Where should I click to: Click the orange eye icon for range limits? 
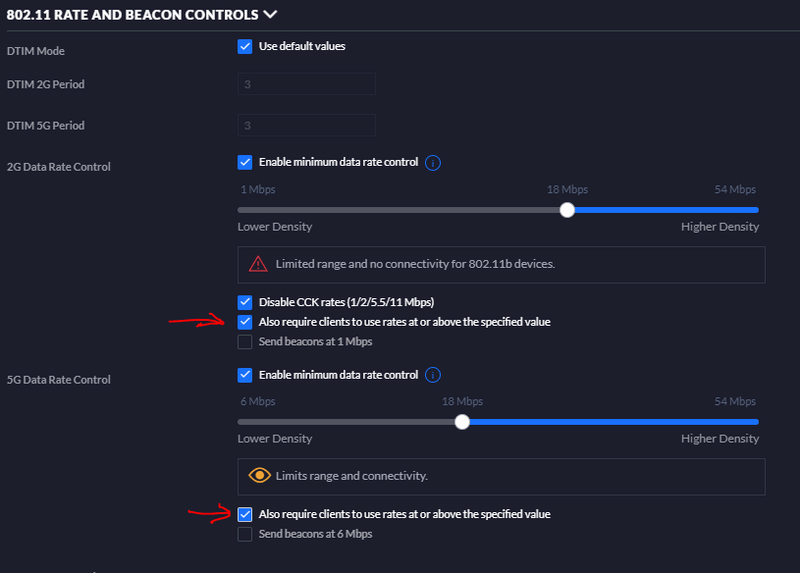[259, 476]
